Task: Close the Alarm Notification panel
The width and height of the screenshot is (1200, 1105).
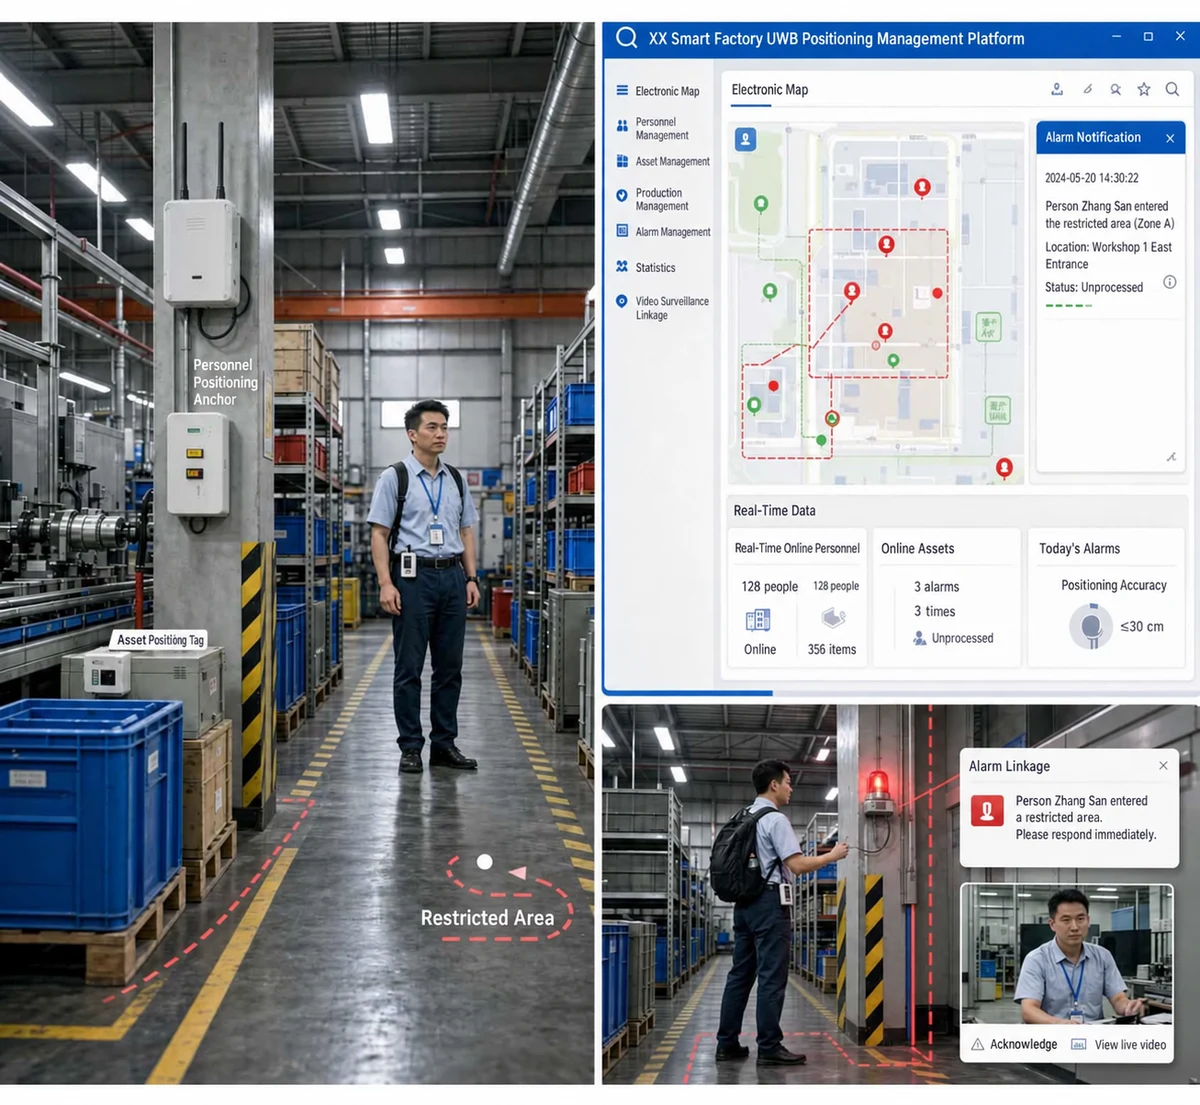Action: pyautogui.click(x=1170, y=138)
